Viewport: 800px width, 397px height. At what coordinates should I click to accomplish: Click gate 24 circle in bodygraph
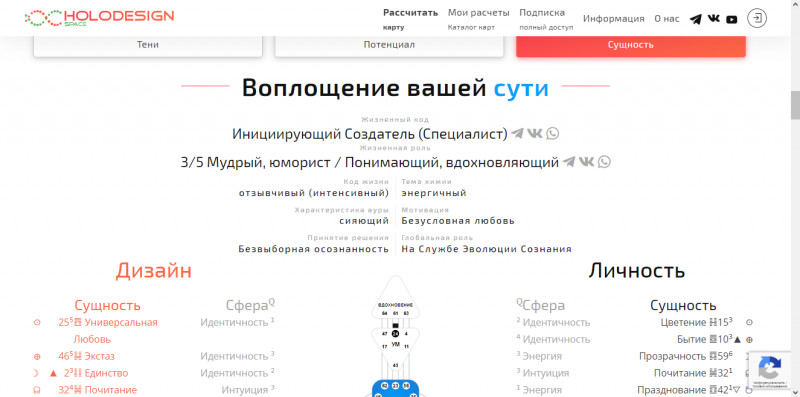click(395, 333)
